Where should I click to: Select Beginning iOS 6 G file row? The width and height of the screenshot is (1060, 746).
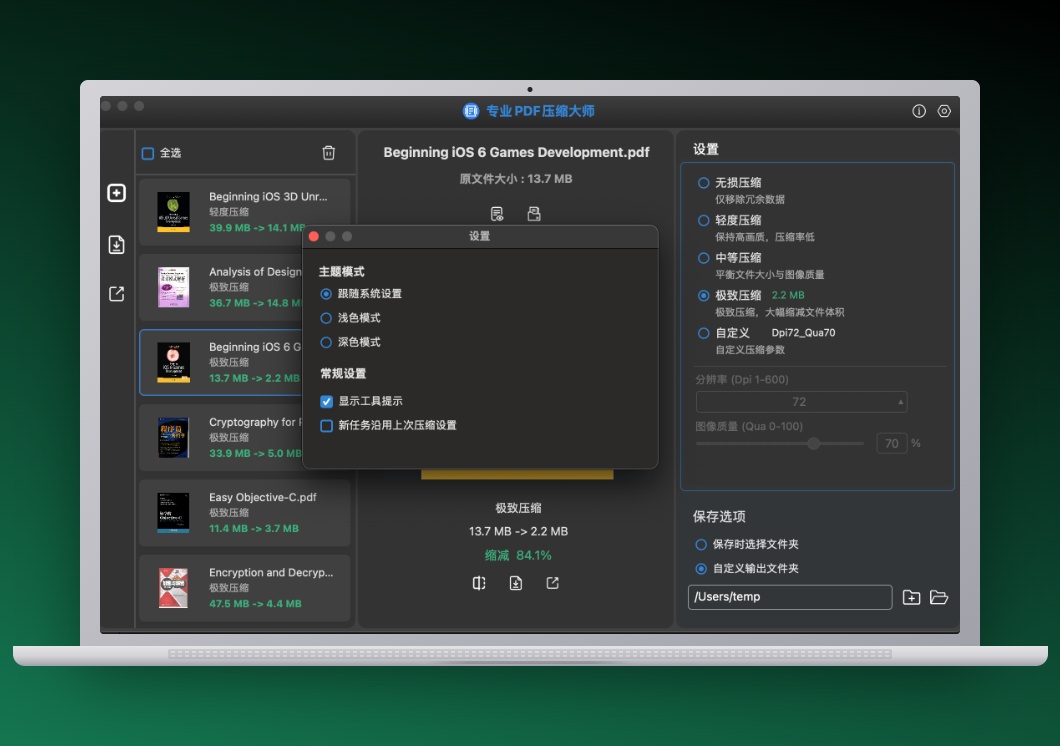point(221,362)
